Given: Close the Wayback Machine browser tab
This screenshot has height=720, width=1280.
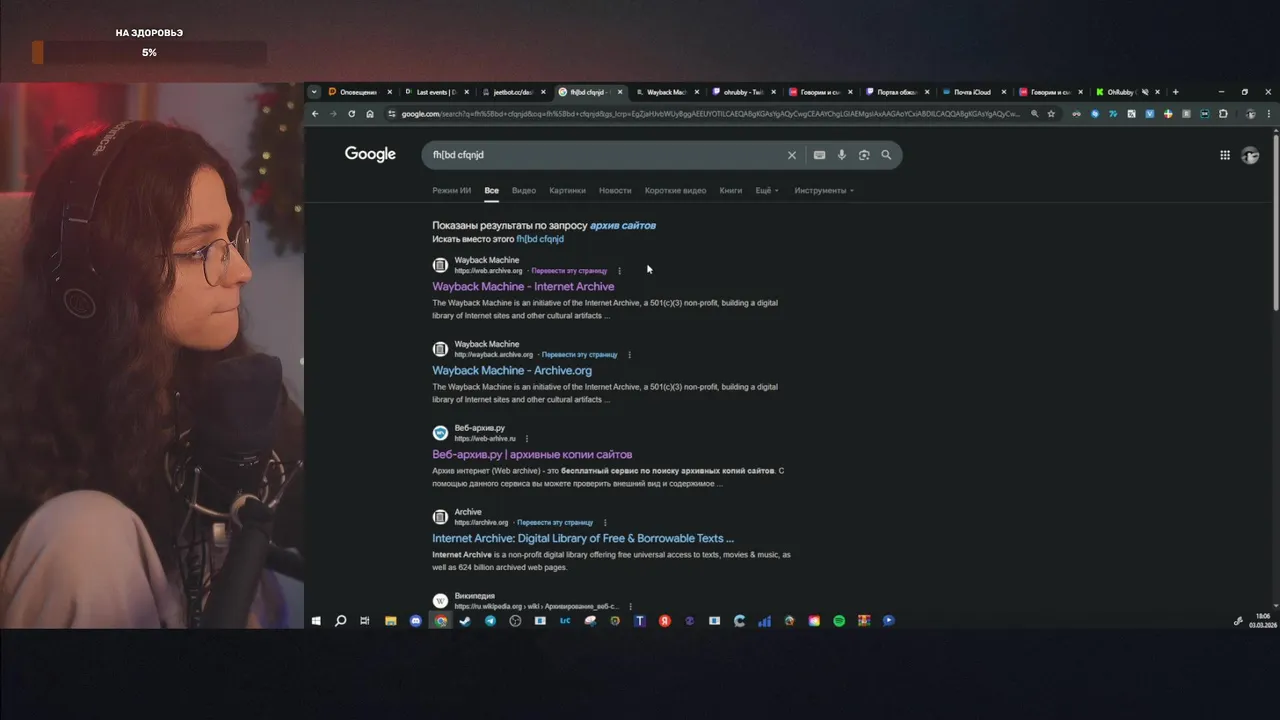Looking at the screenshot, I should (697, 92).
